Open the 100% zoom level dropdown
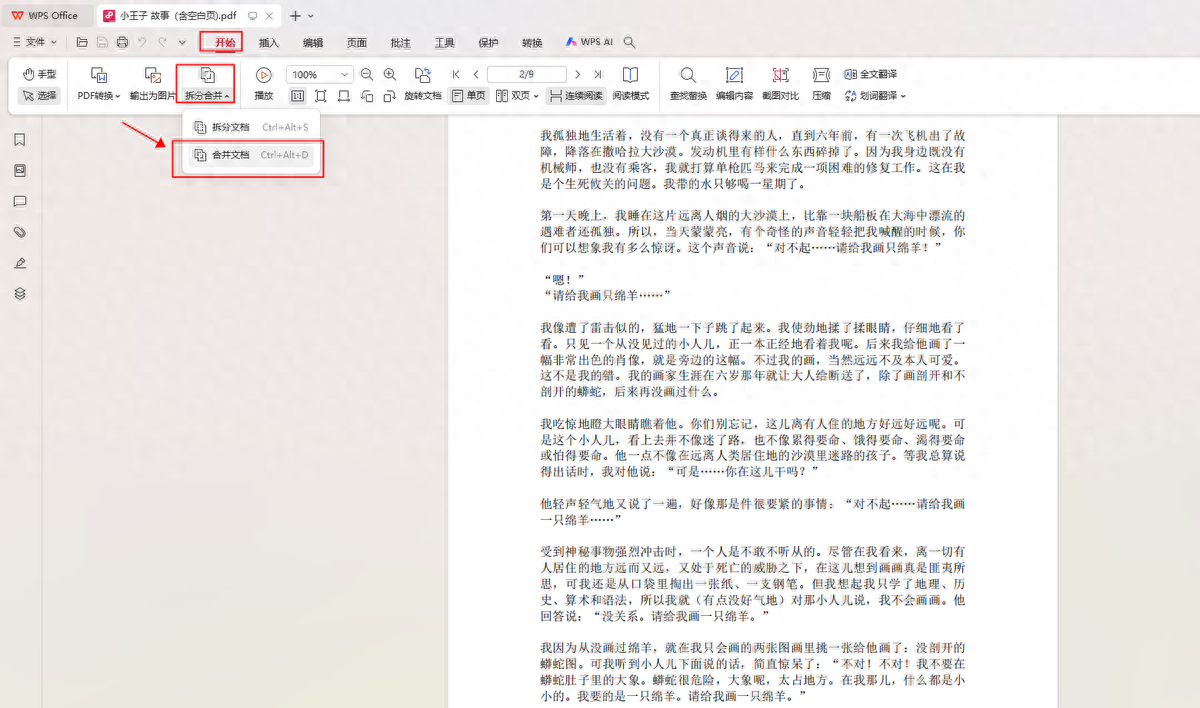 pos(320,75)
